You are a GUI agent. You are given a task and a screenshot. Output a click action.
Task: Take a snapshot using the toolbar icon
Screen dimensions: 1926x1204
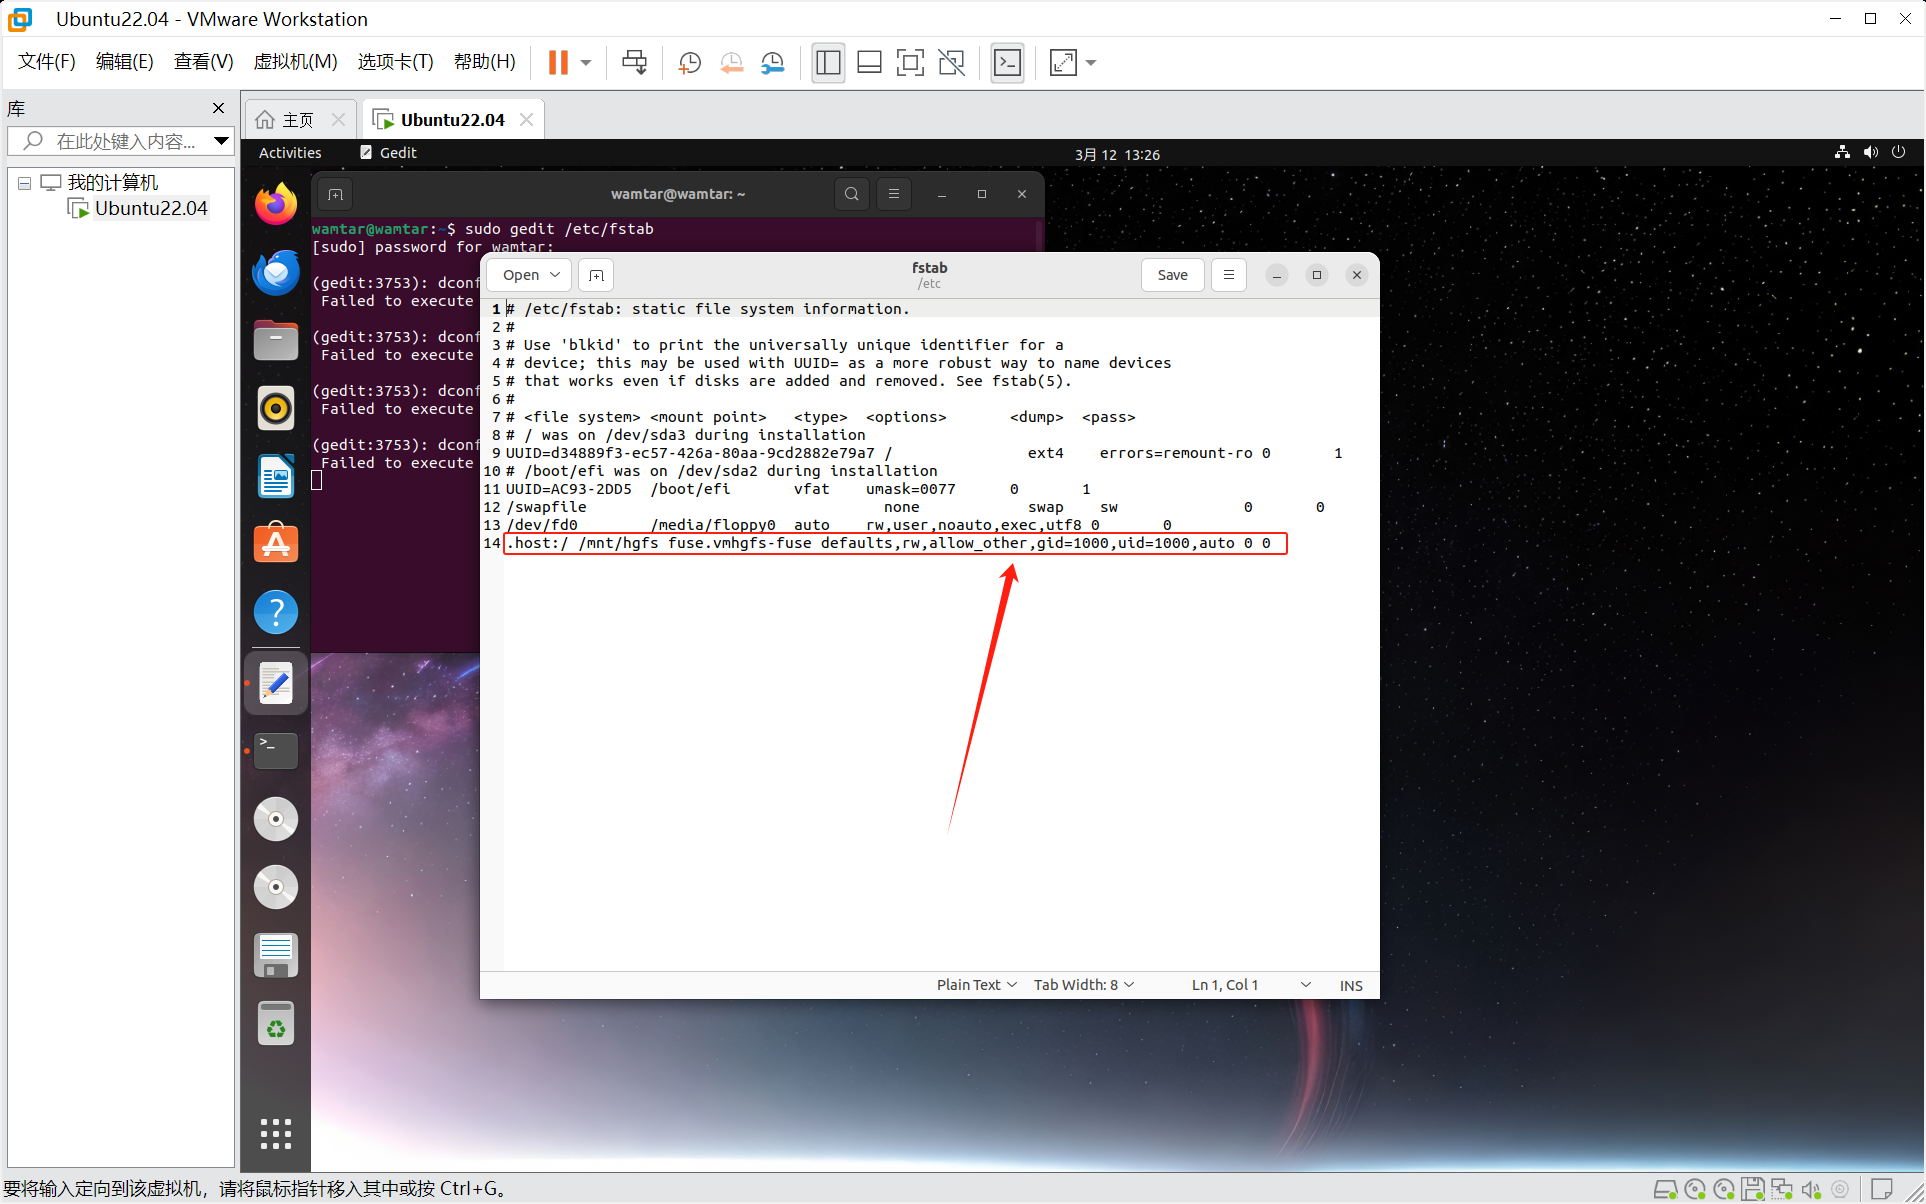[x=689, y=63]
